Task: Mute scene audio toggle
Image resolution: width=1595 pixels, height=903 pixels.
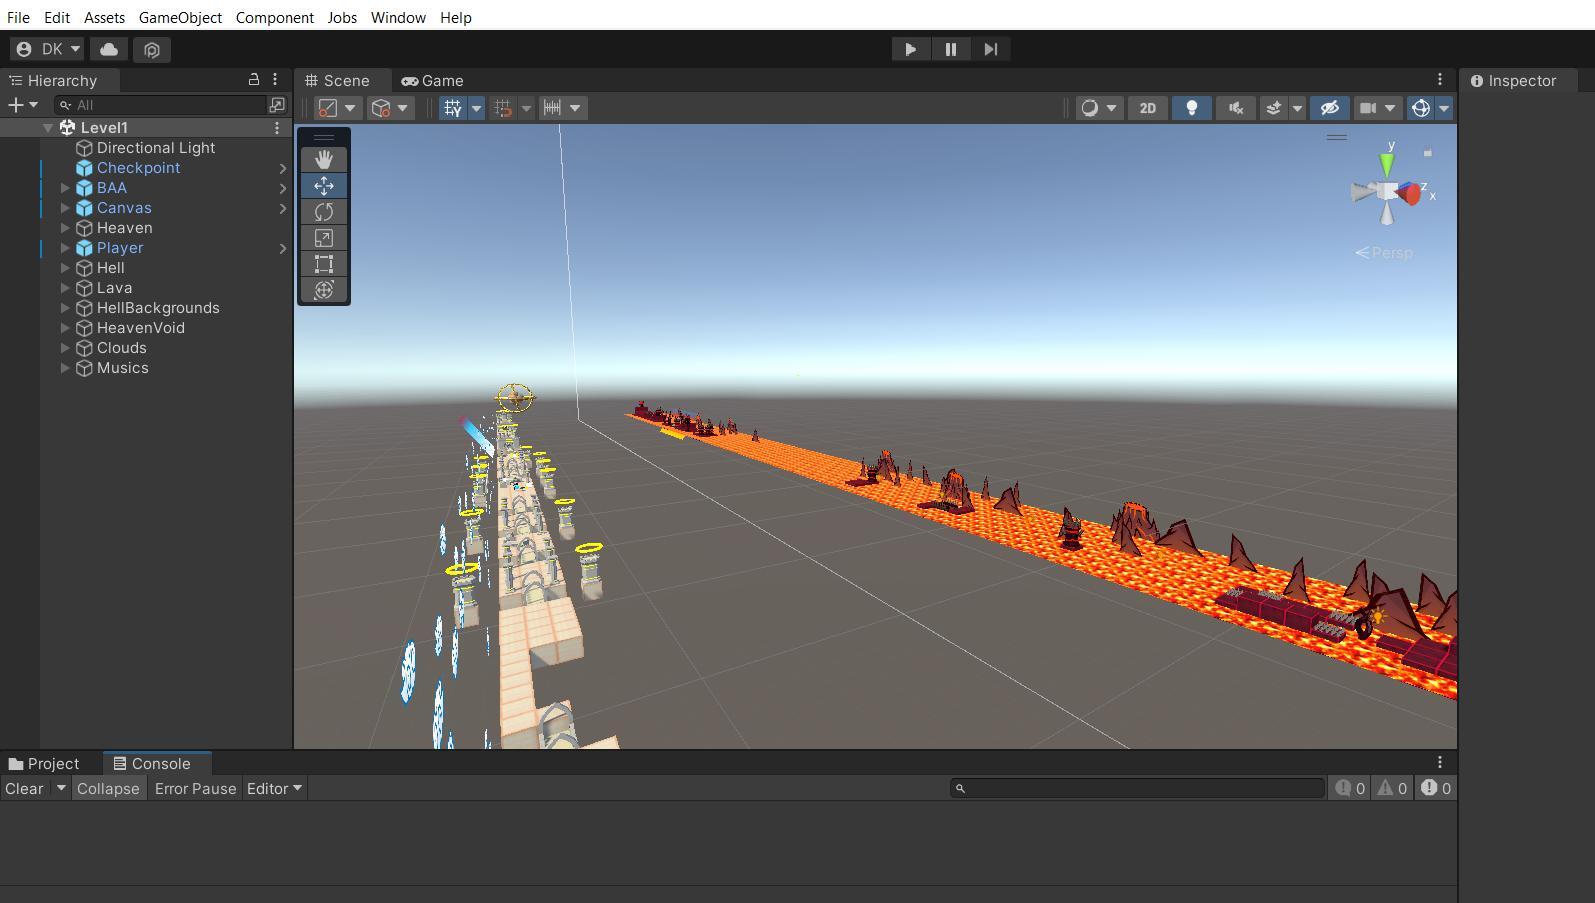Action: (1235, 108)
